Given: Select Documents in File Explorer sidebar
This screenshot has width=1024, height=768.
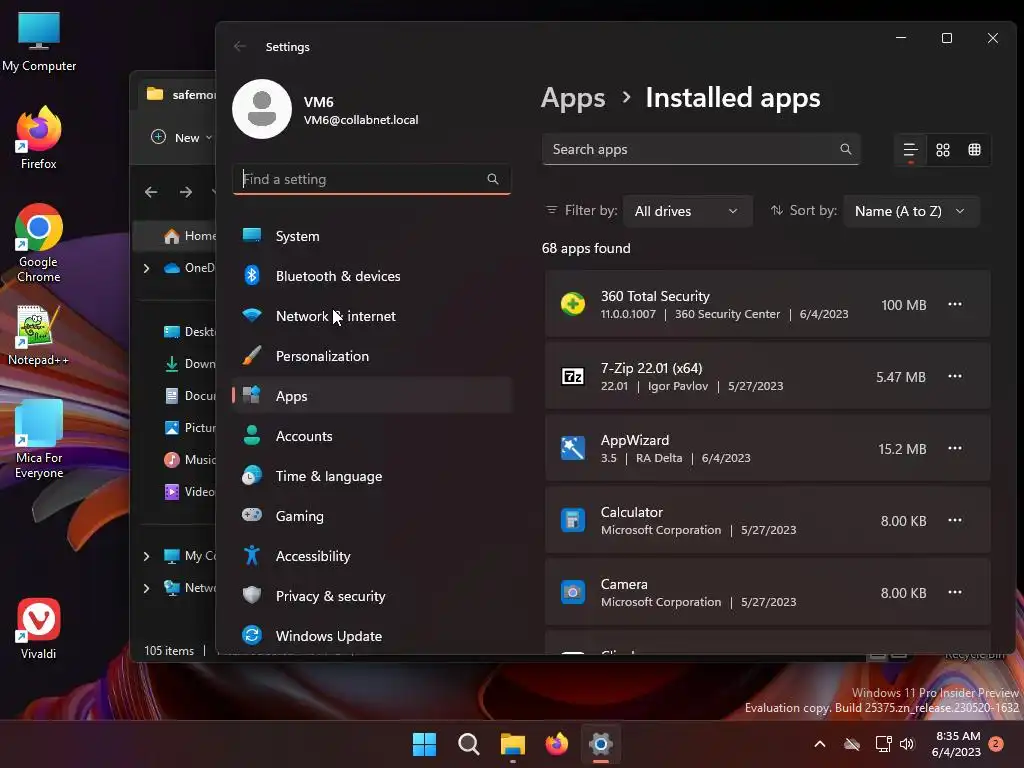Looking at the screenshot, I should [189, 396].
